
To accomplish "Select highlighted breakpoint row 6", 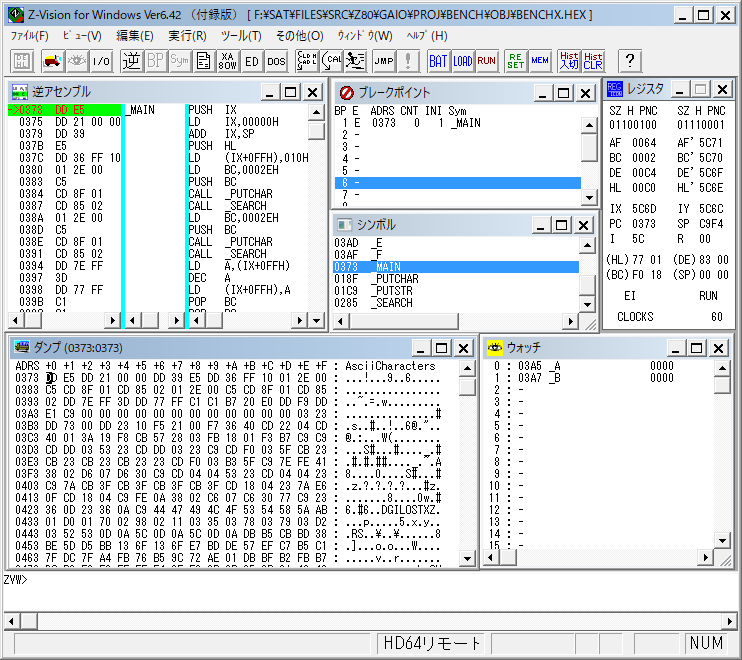I will 458,183.
